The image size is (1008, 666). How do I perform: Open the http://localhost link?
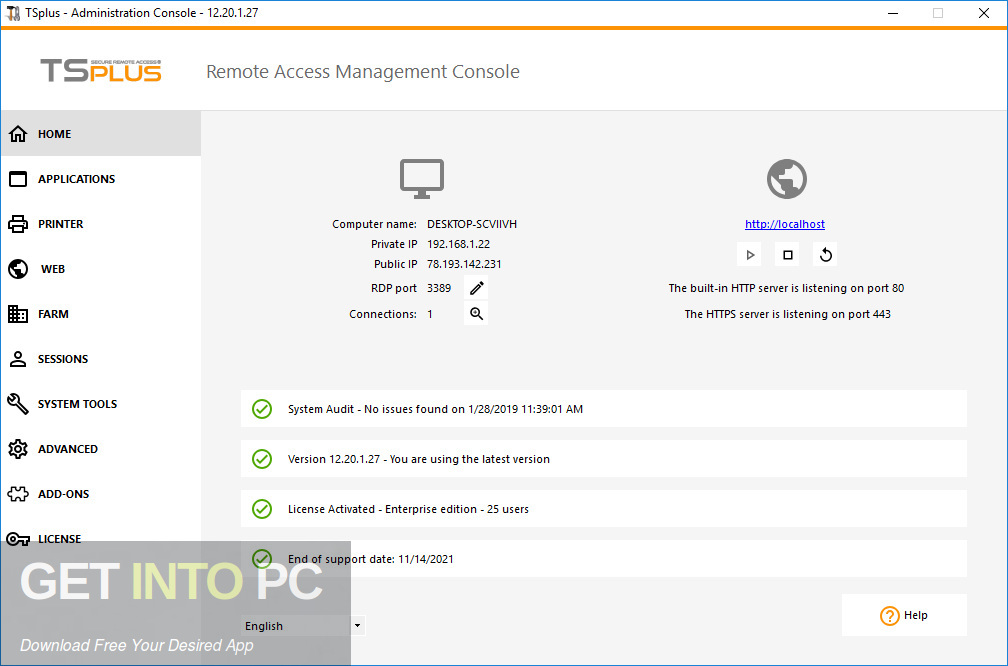coord(785,224)
